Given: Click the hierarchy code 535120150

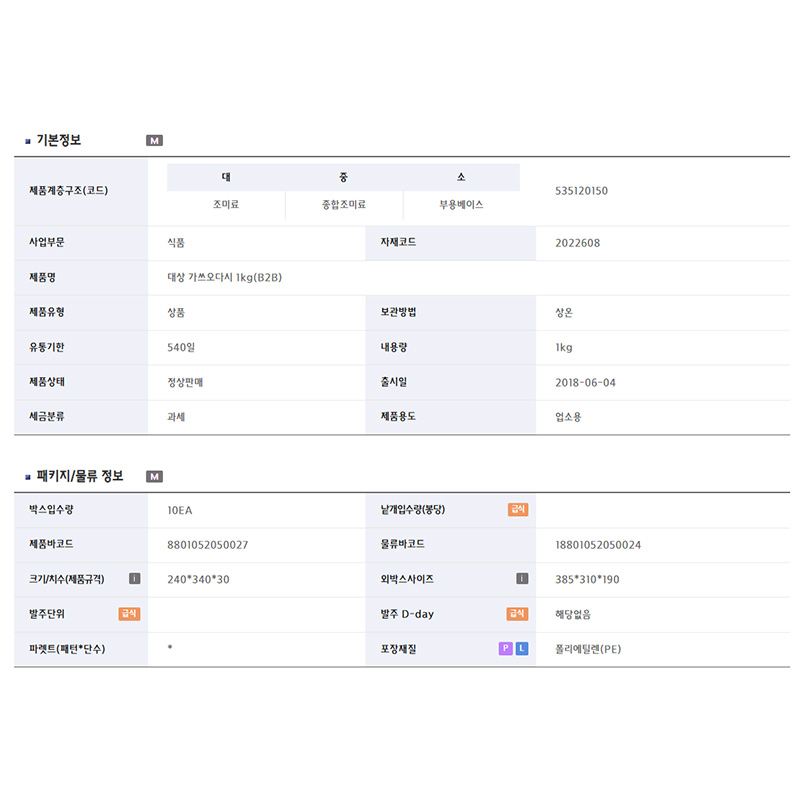Looking at the screenshot, I should [x=581, y=191].
